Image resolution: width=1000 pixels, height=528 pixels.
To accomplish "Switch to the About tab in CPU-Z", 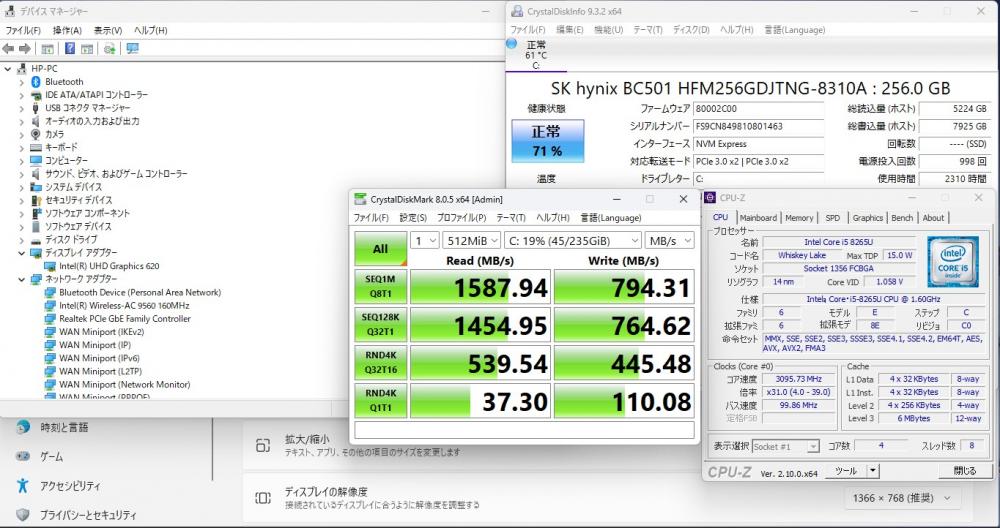I will pos(933,217).
